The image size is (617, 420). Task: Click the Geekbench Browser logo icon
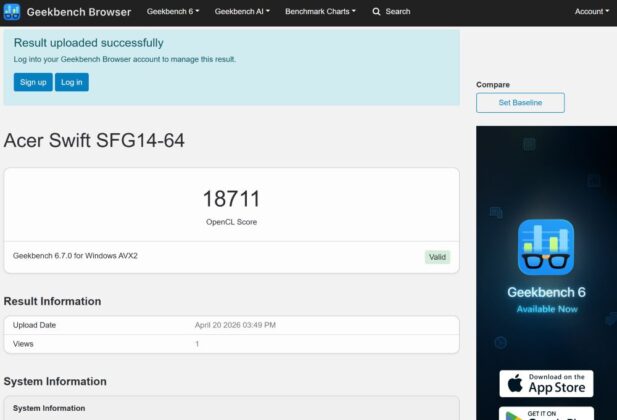click(12, 11)
